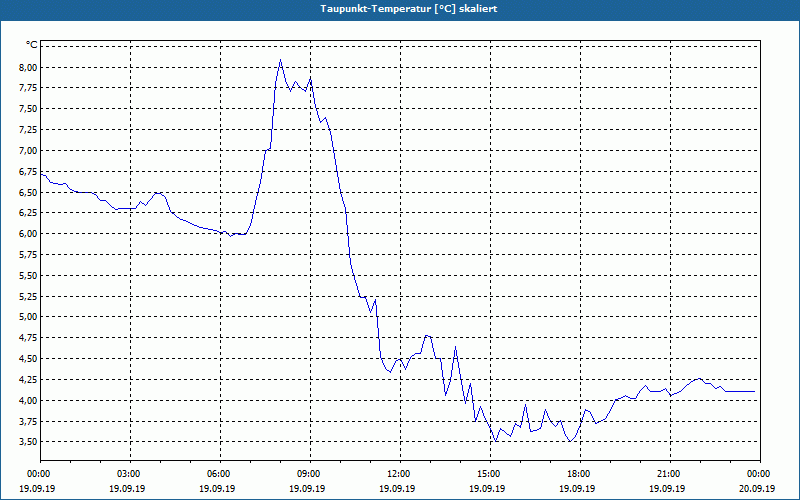
Task: Select the 19.09.19 date below 18:00
Action: (577, 488)
